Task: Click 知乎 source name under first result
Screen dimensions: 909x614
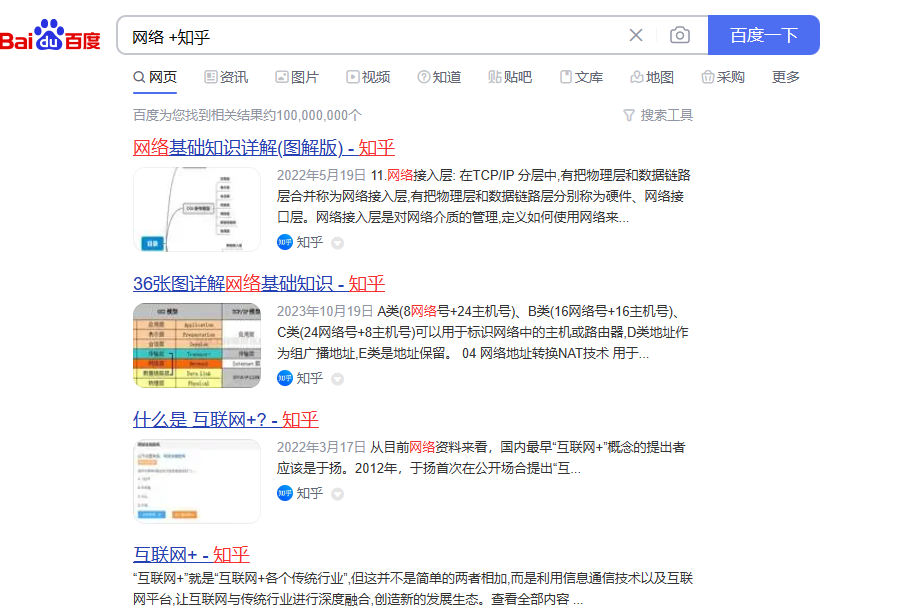Action: click(x=310, y=242)
